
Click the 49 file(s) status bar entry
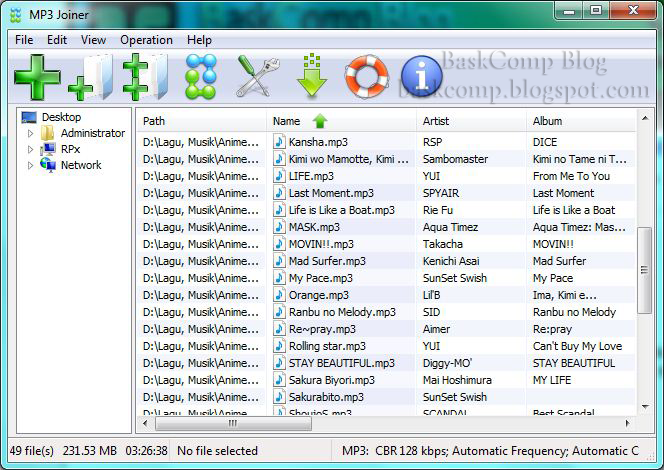[32, 451]
